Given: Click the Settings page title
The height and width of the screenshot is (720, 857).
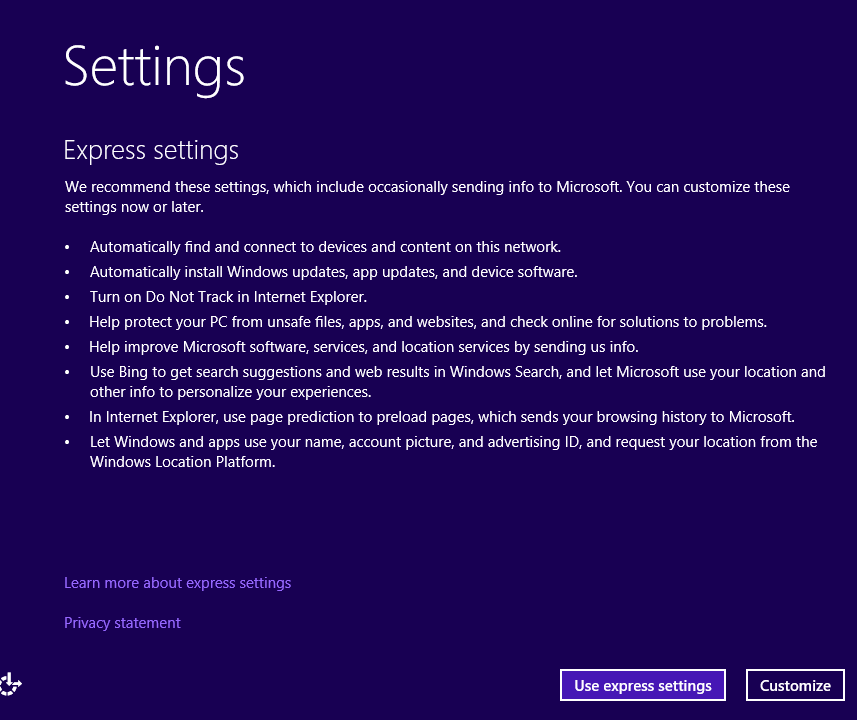Looking at the screenshot, I should tap(154, 67).
